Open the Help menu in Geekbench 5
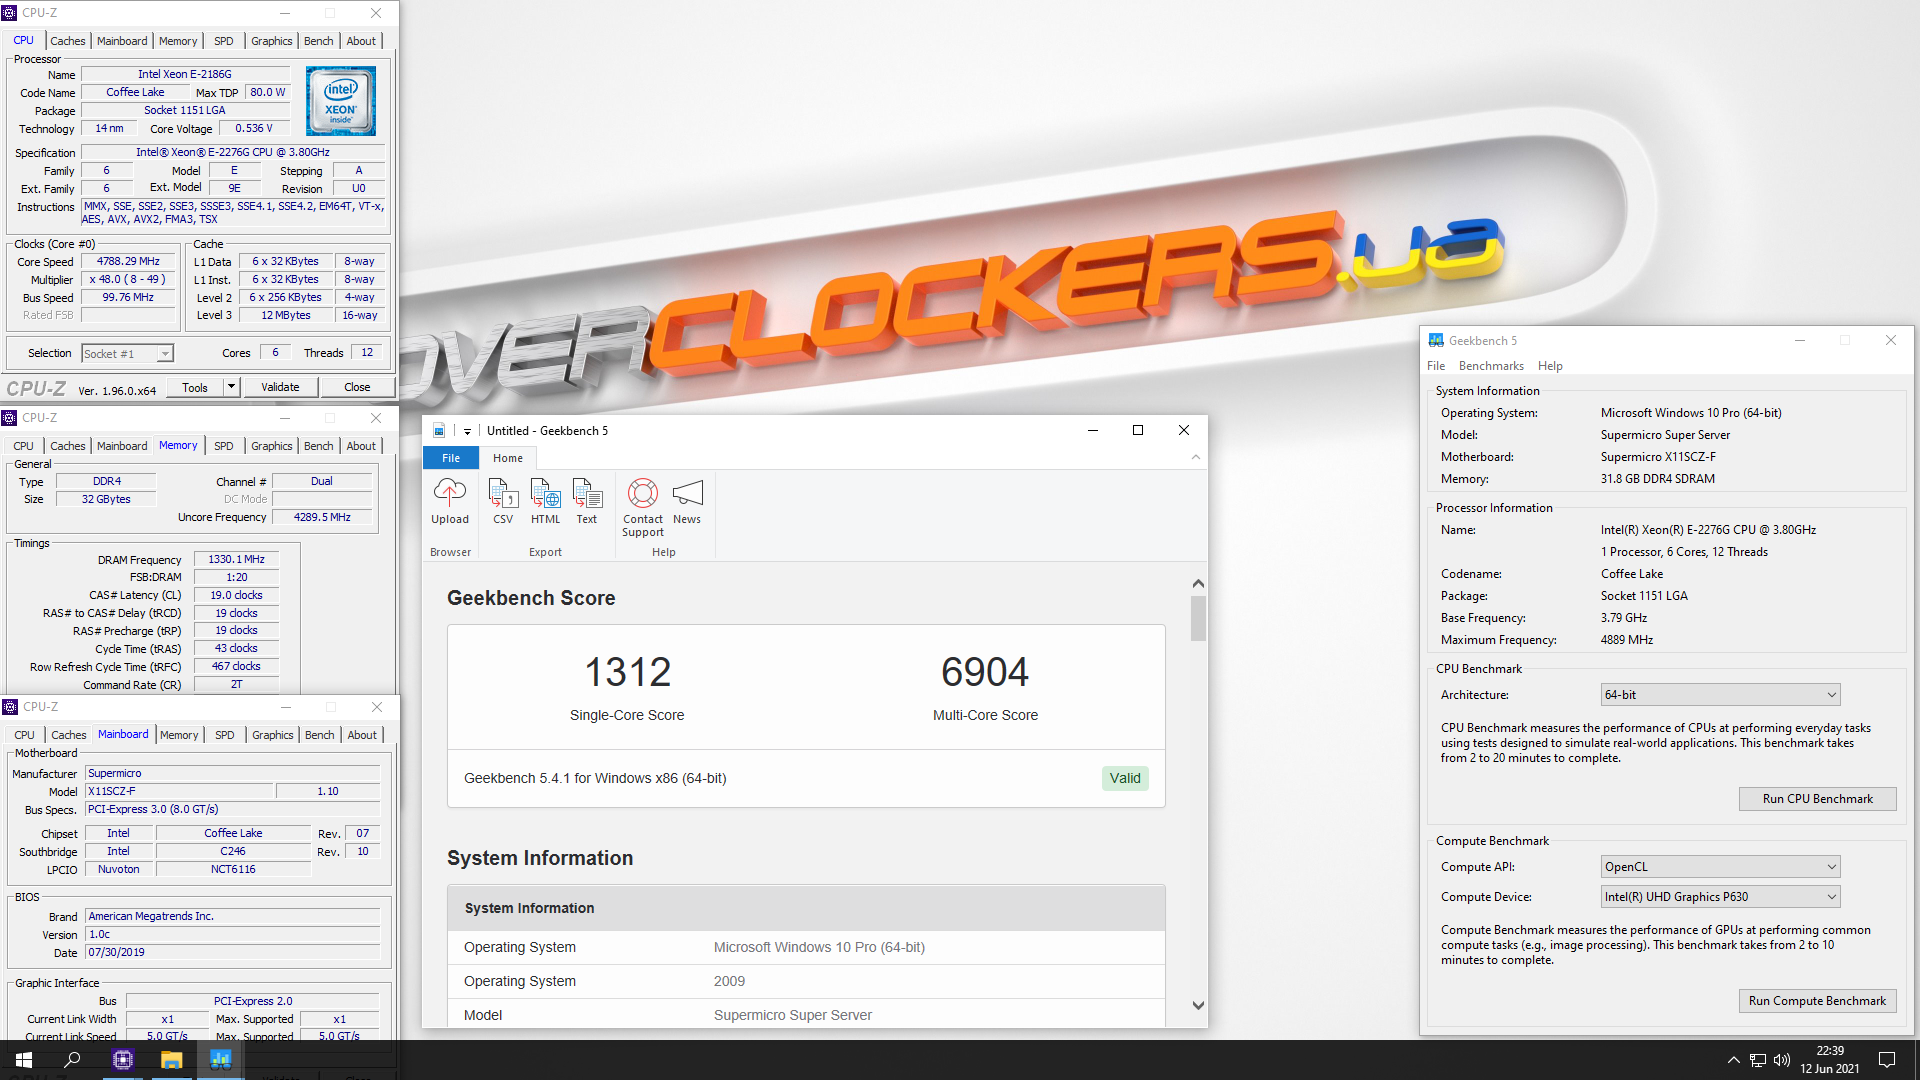The width and height of the screenshot is (1920, 1080). [x=1550, y=366]
